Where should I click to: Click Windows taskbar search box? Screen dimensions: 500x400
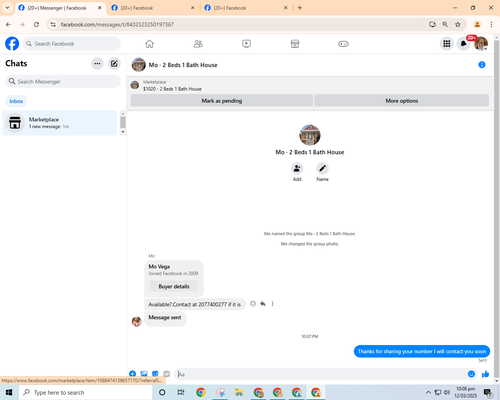coord(86,392)
